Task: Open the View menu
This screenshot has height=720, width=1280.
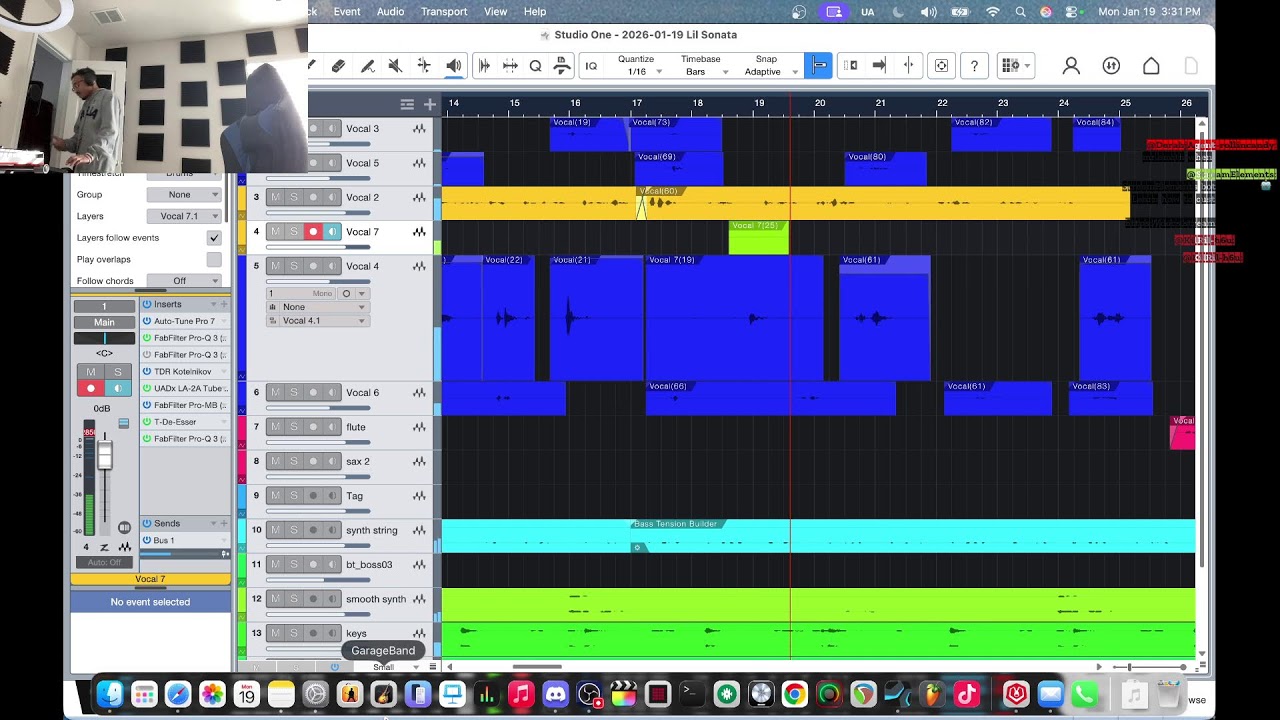Action: [x=495, y=12]
